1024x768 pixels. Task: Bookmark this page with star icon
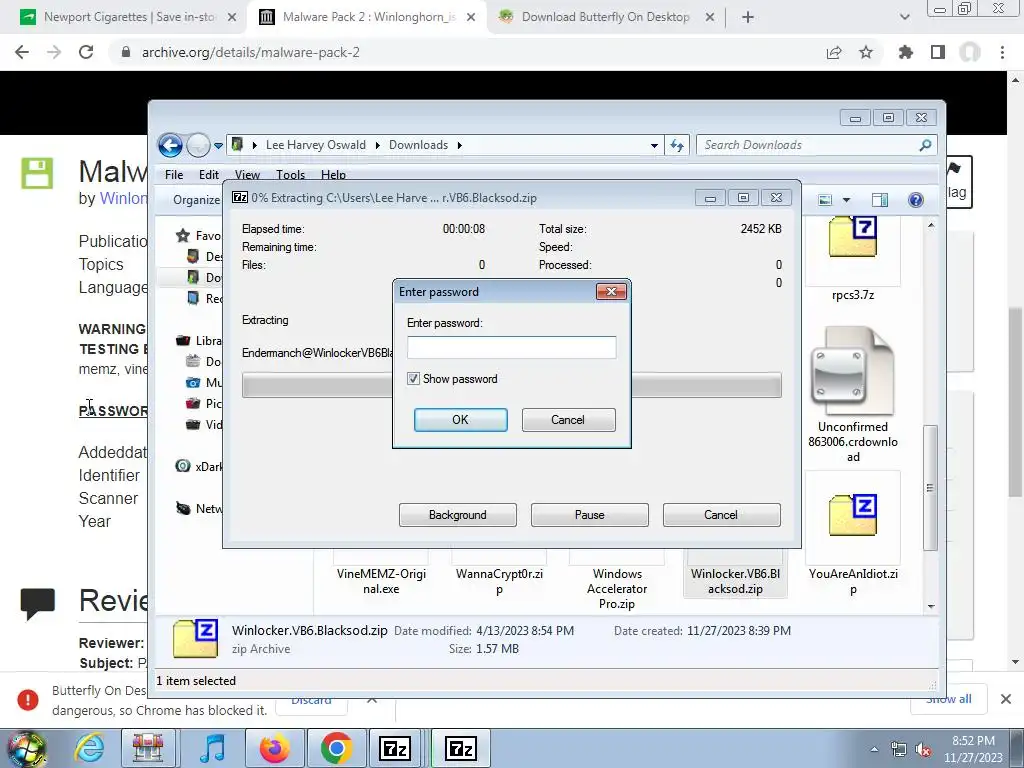(866, 52)
